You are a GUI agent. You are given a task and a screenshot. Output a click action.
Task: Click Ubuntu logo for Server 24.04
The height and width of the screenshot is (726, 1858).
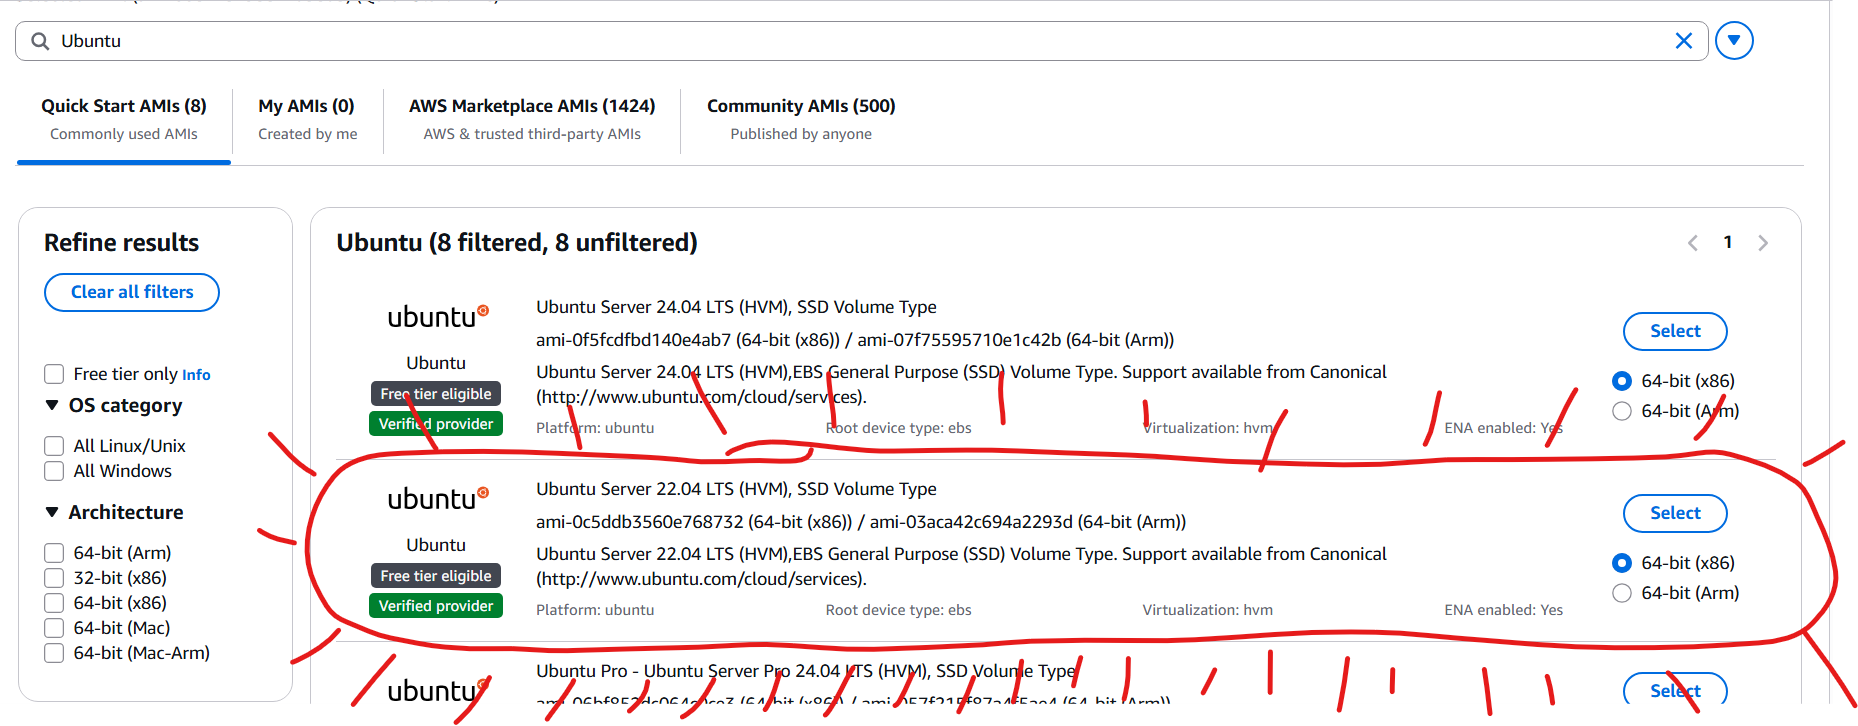coord(437,317)
